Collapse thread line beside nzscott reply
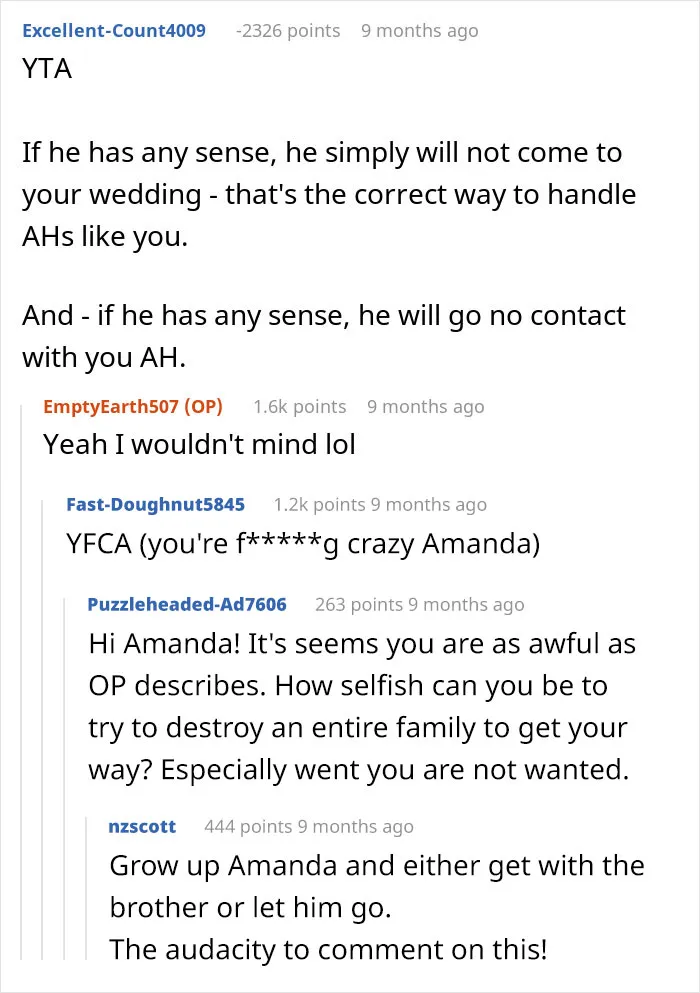 (x=86, y=888)
